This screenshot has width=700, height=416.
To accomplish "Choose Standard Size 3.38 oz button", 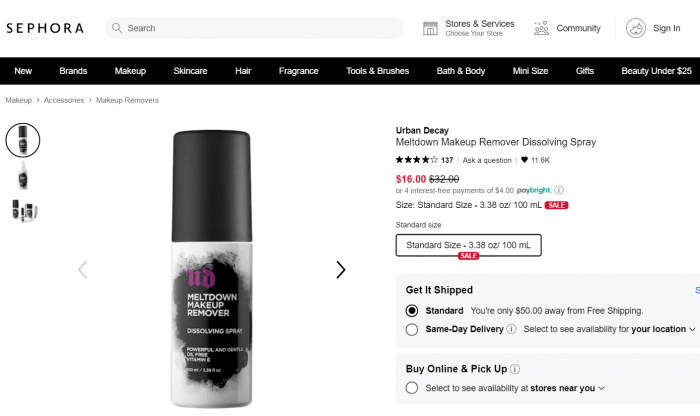I will pos(468,245).
